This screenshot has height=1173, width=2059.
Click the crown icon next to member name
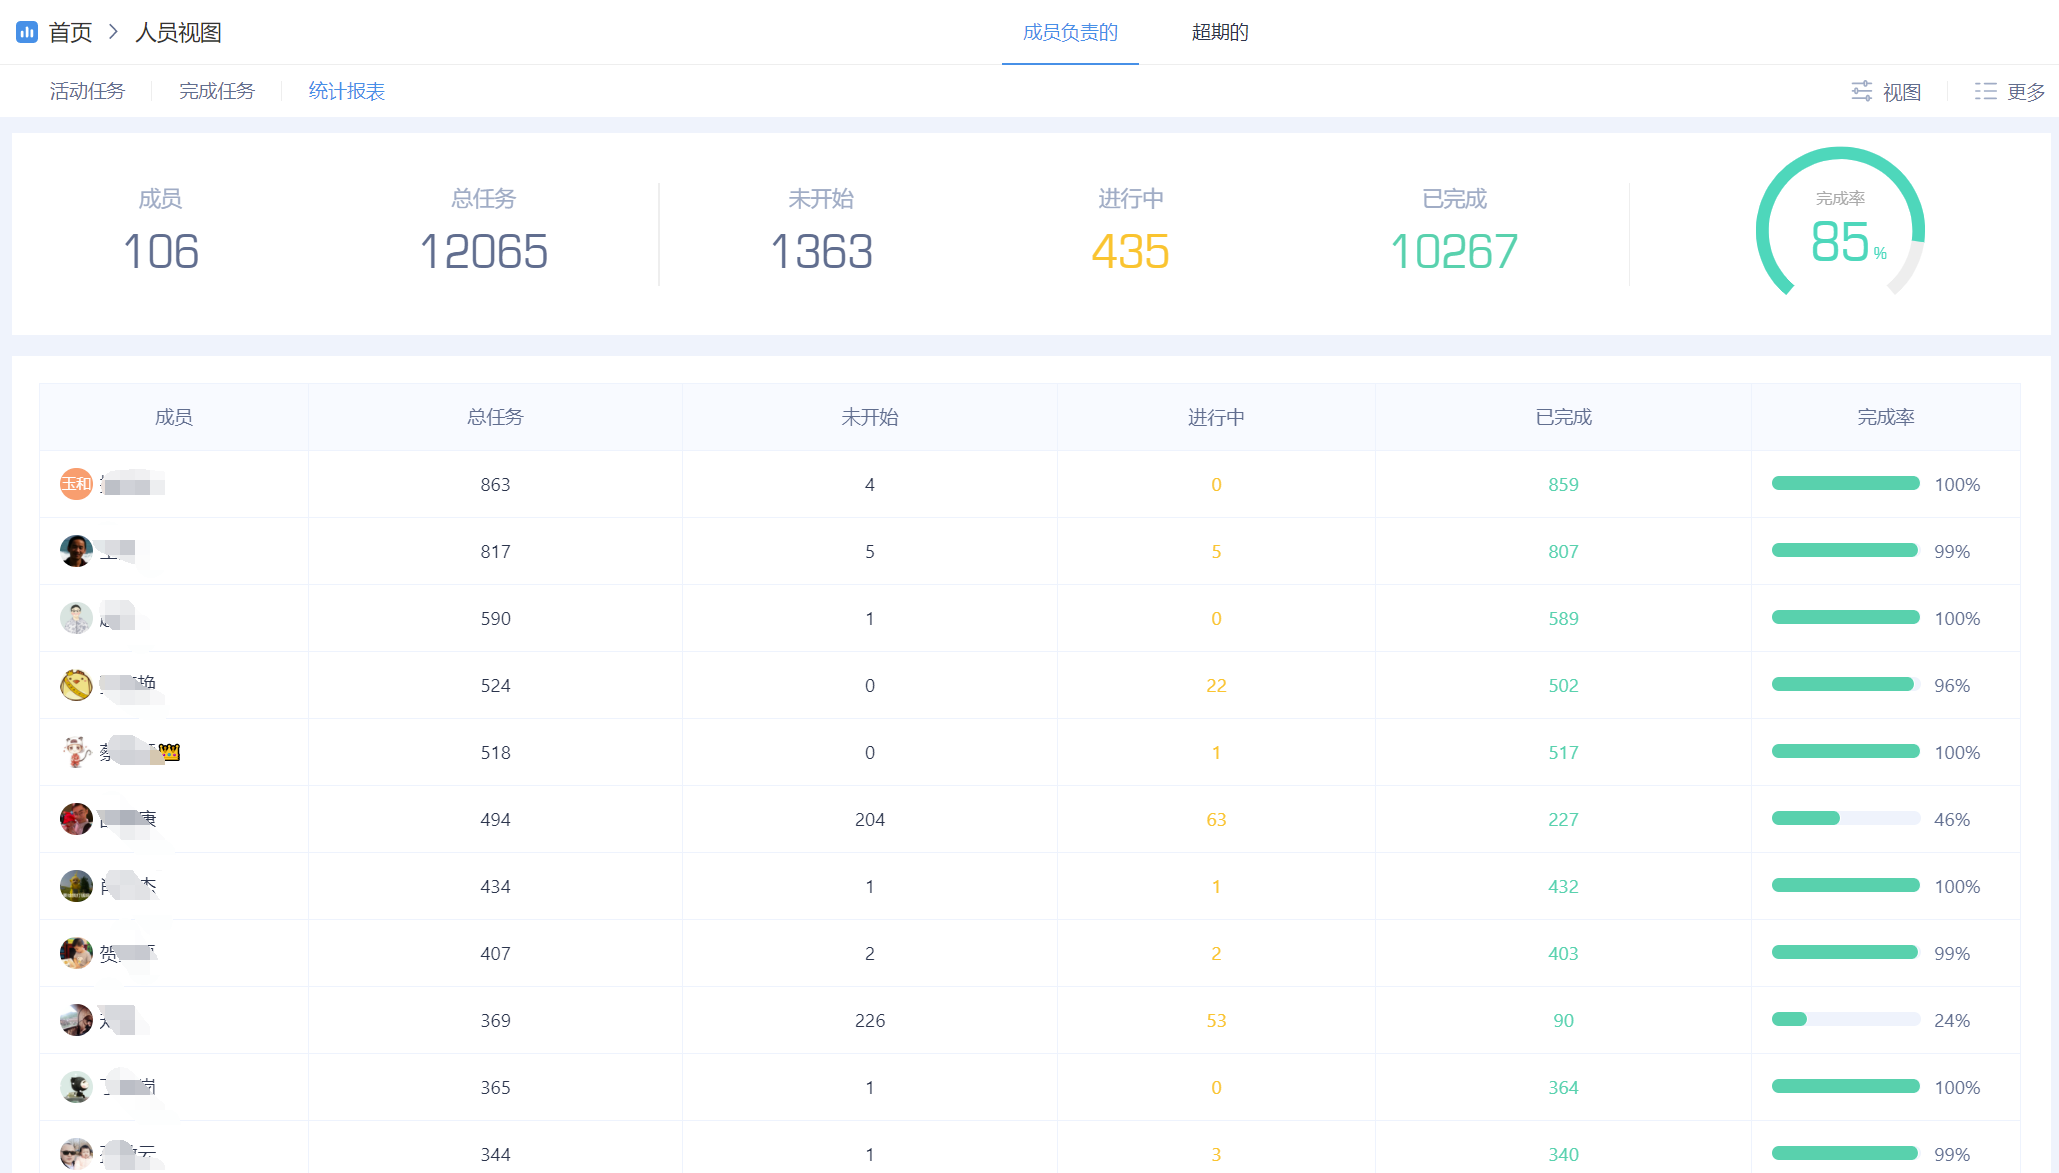170,752
